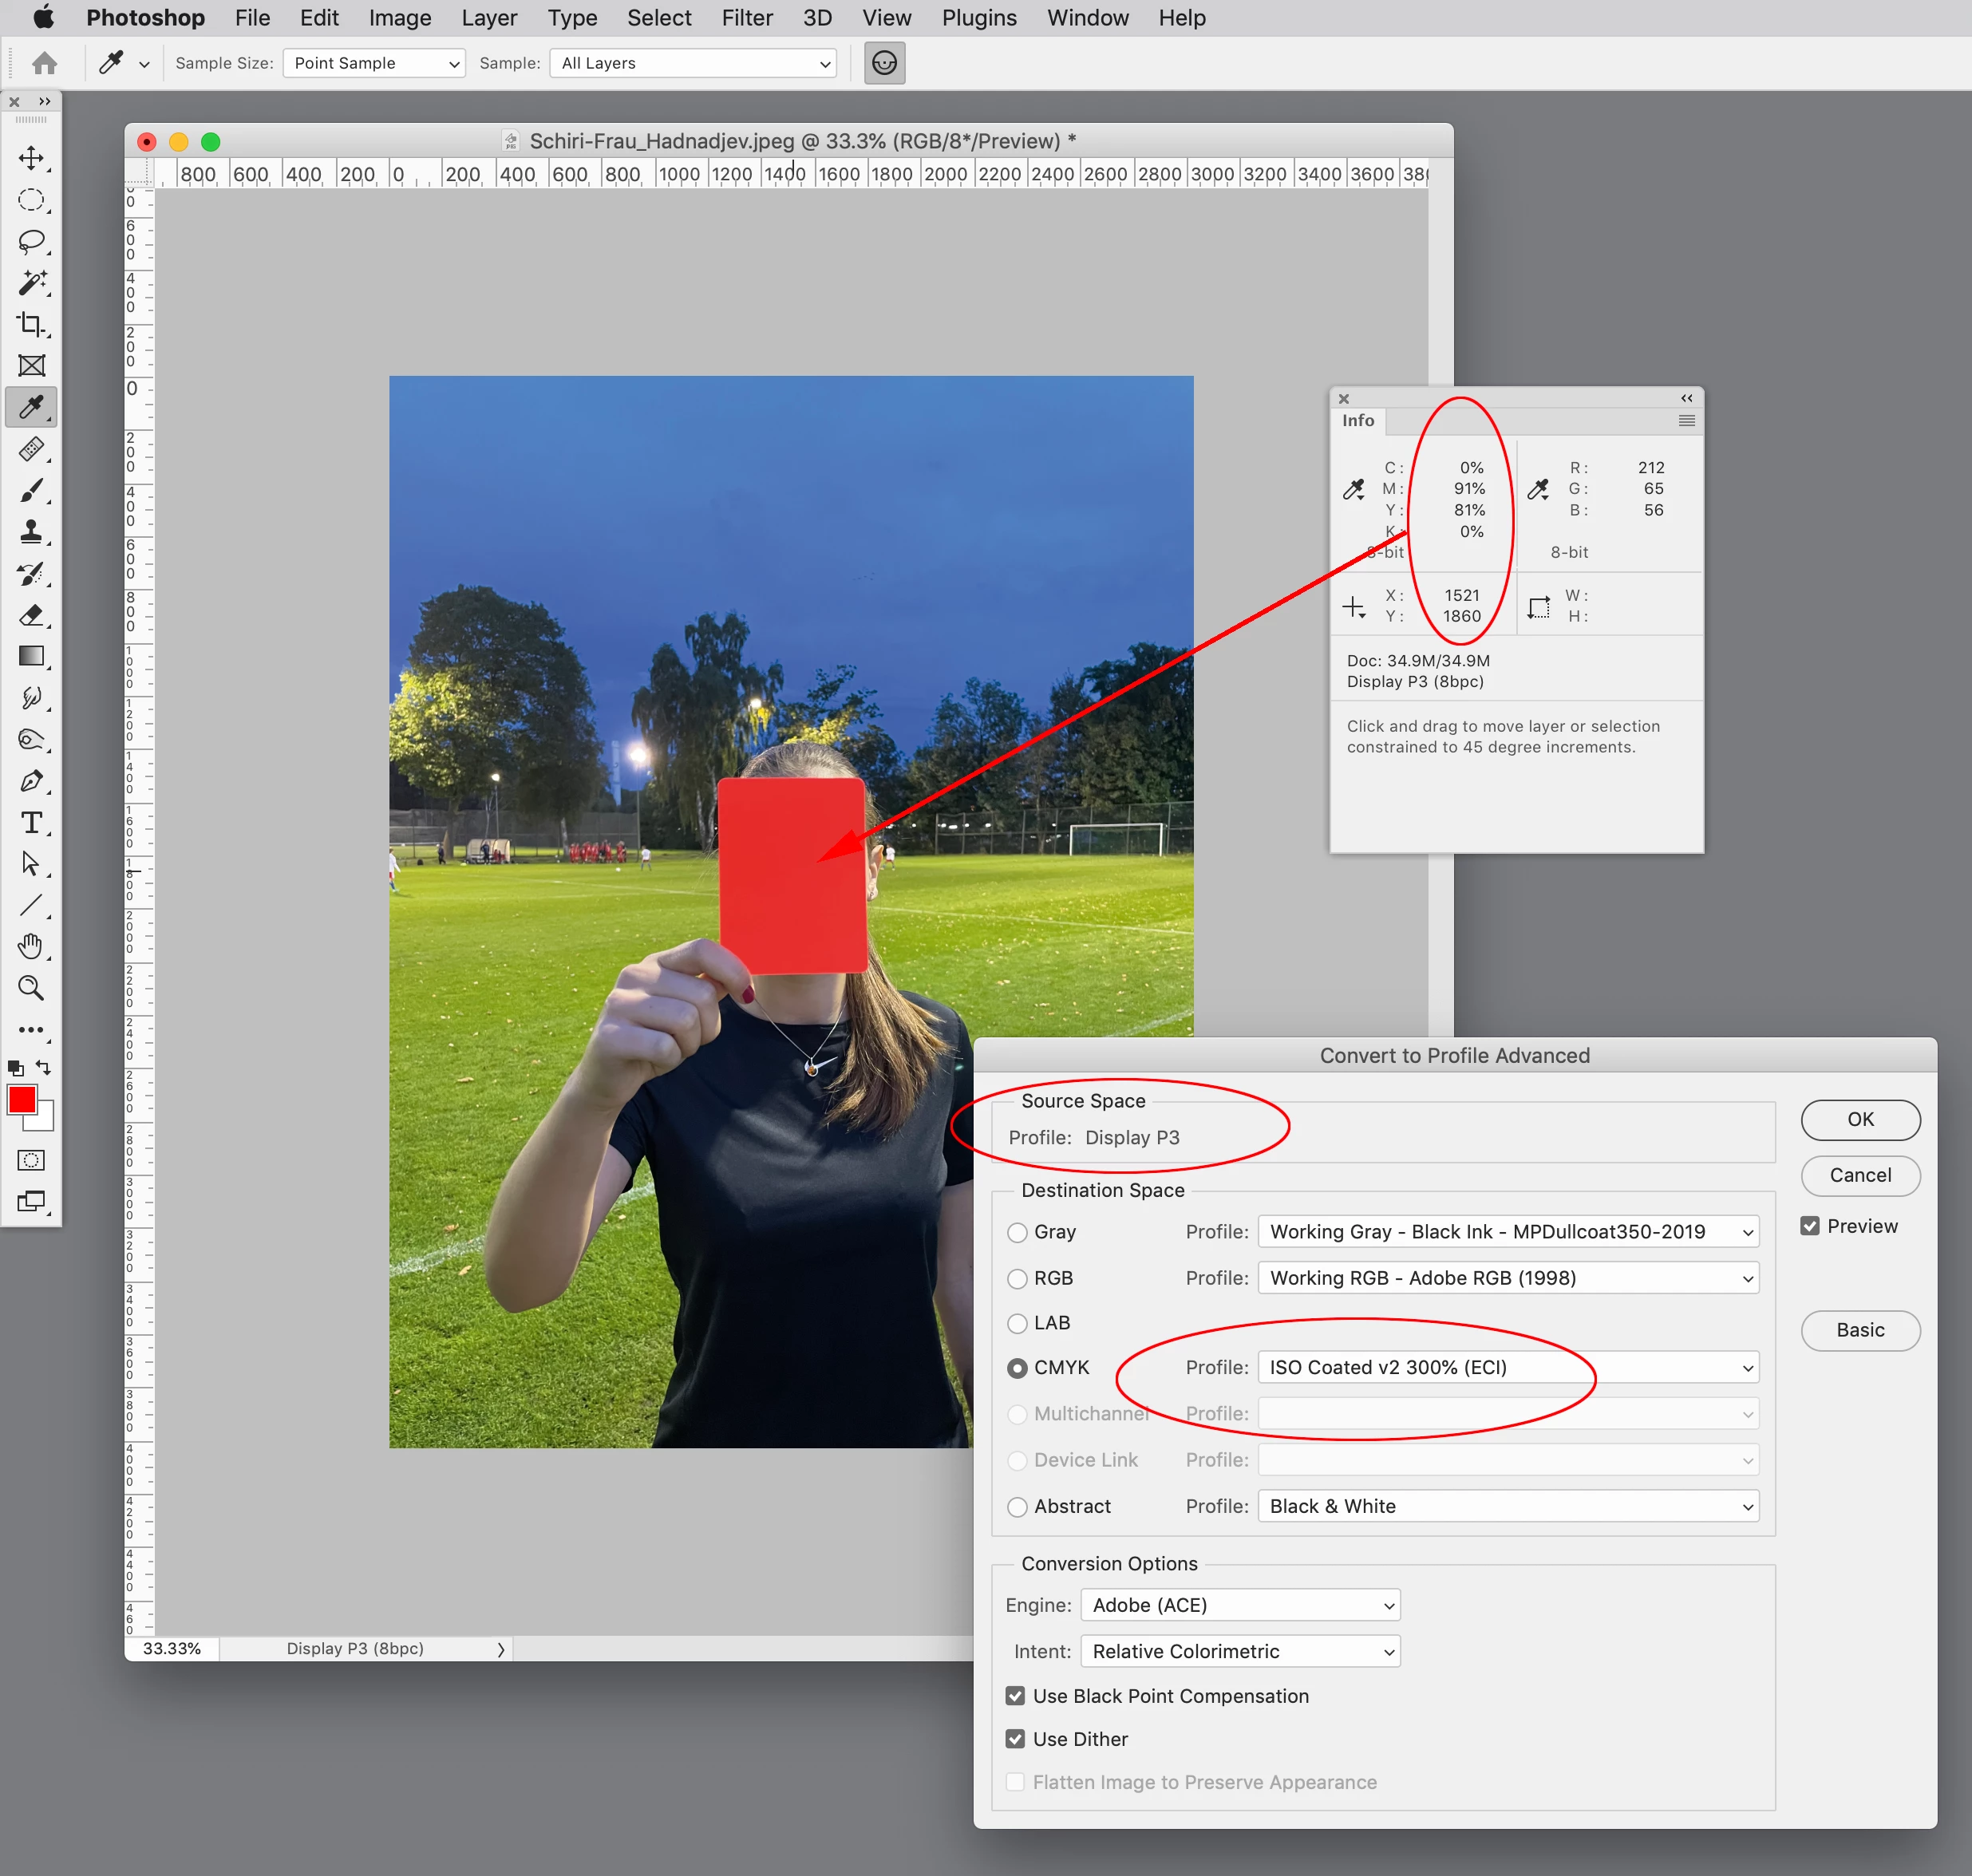
Task: Activate the Zoom tool
Action: (31, 988)
